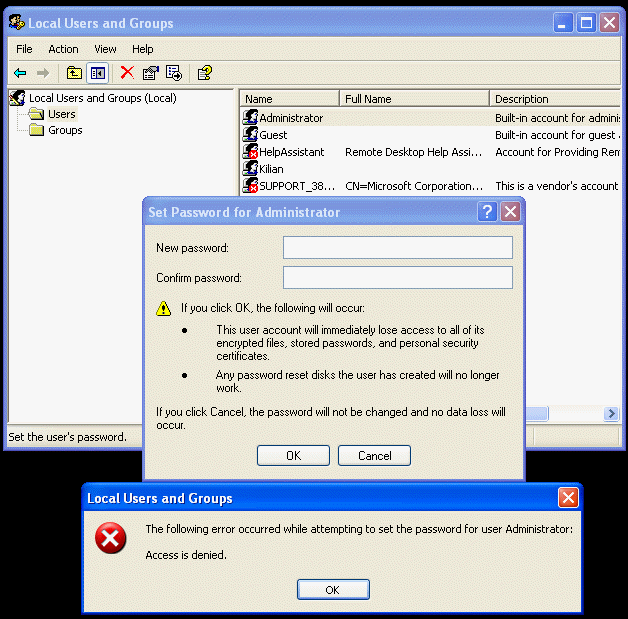Toggle the Show/Hide Console Tree icon
The width and height of the screenshot is (628, 619).
click(x=97, y=72)
